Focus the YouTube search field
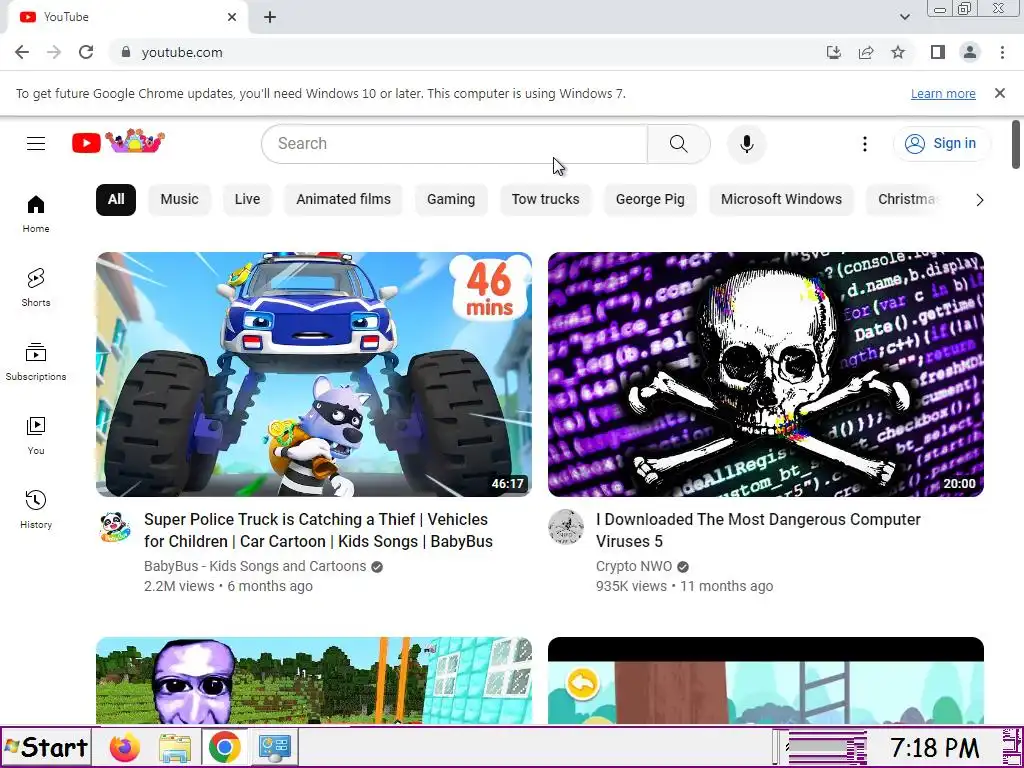Viewport: 1024px width, 768px height. (x=455, y=144)
